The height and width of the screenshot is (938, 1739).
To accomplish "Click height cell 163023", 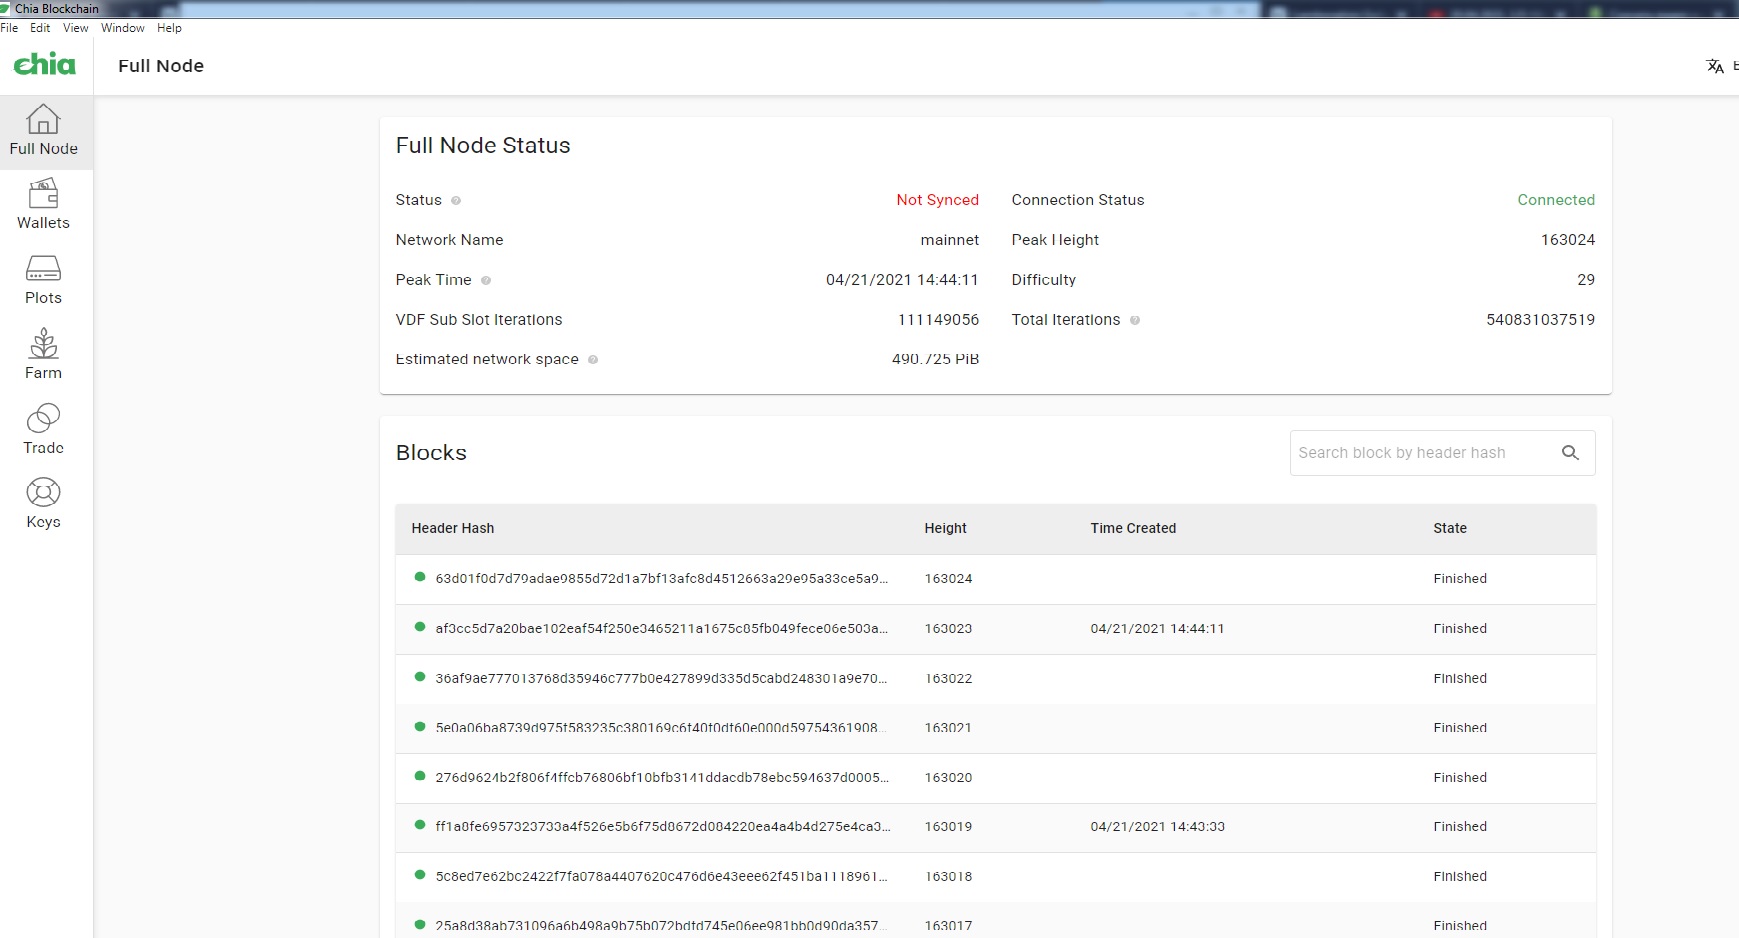I will tap(948, 629).
